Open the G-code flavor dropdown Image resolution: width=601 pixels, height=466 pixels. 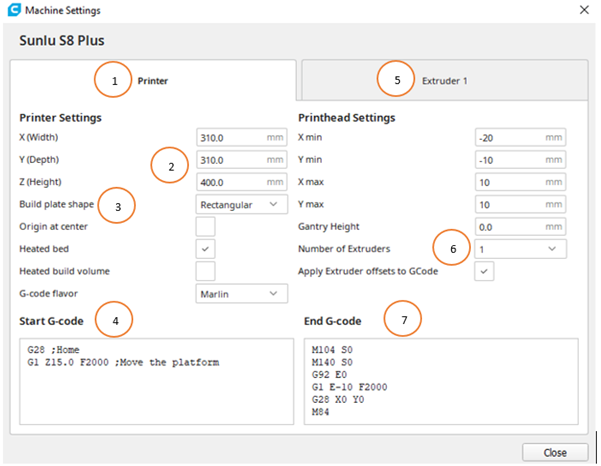point(242,294)
